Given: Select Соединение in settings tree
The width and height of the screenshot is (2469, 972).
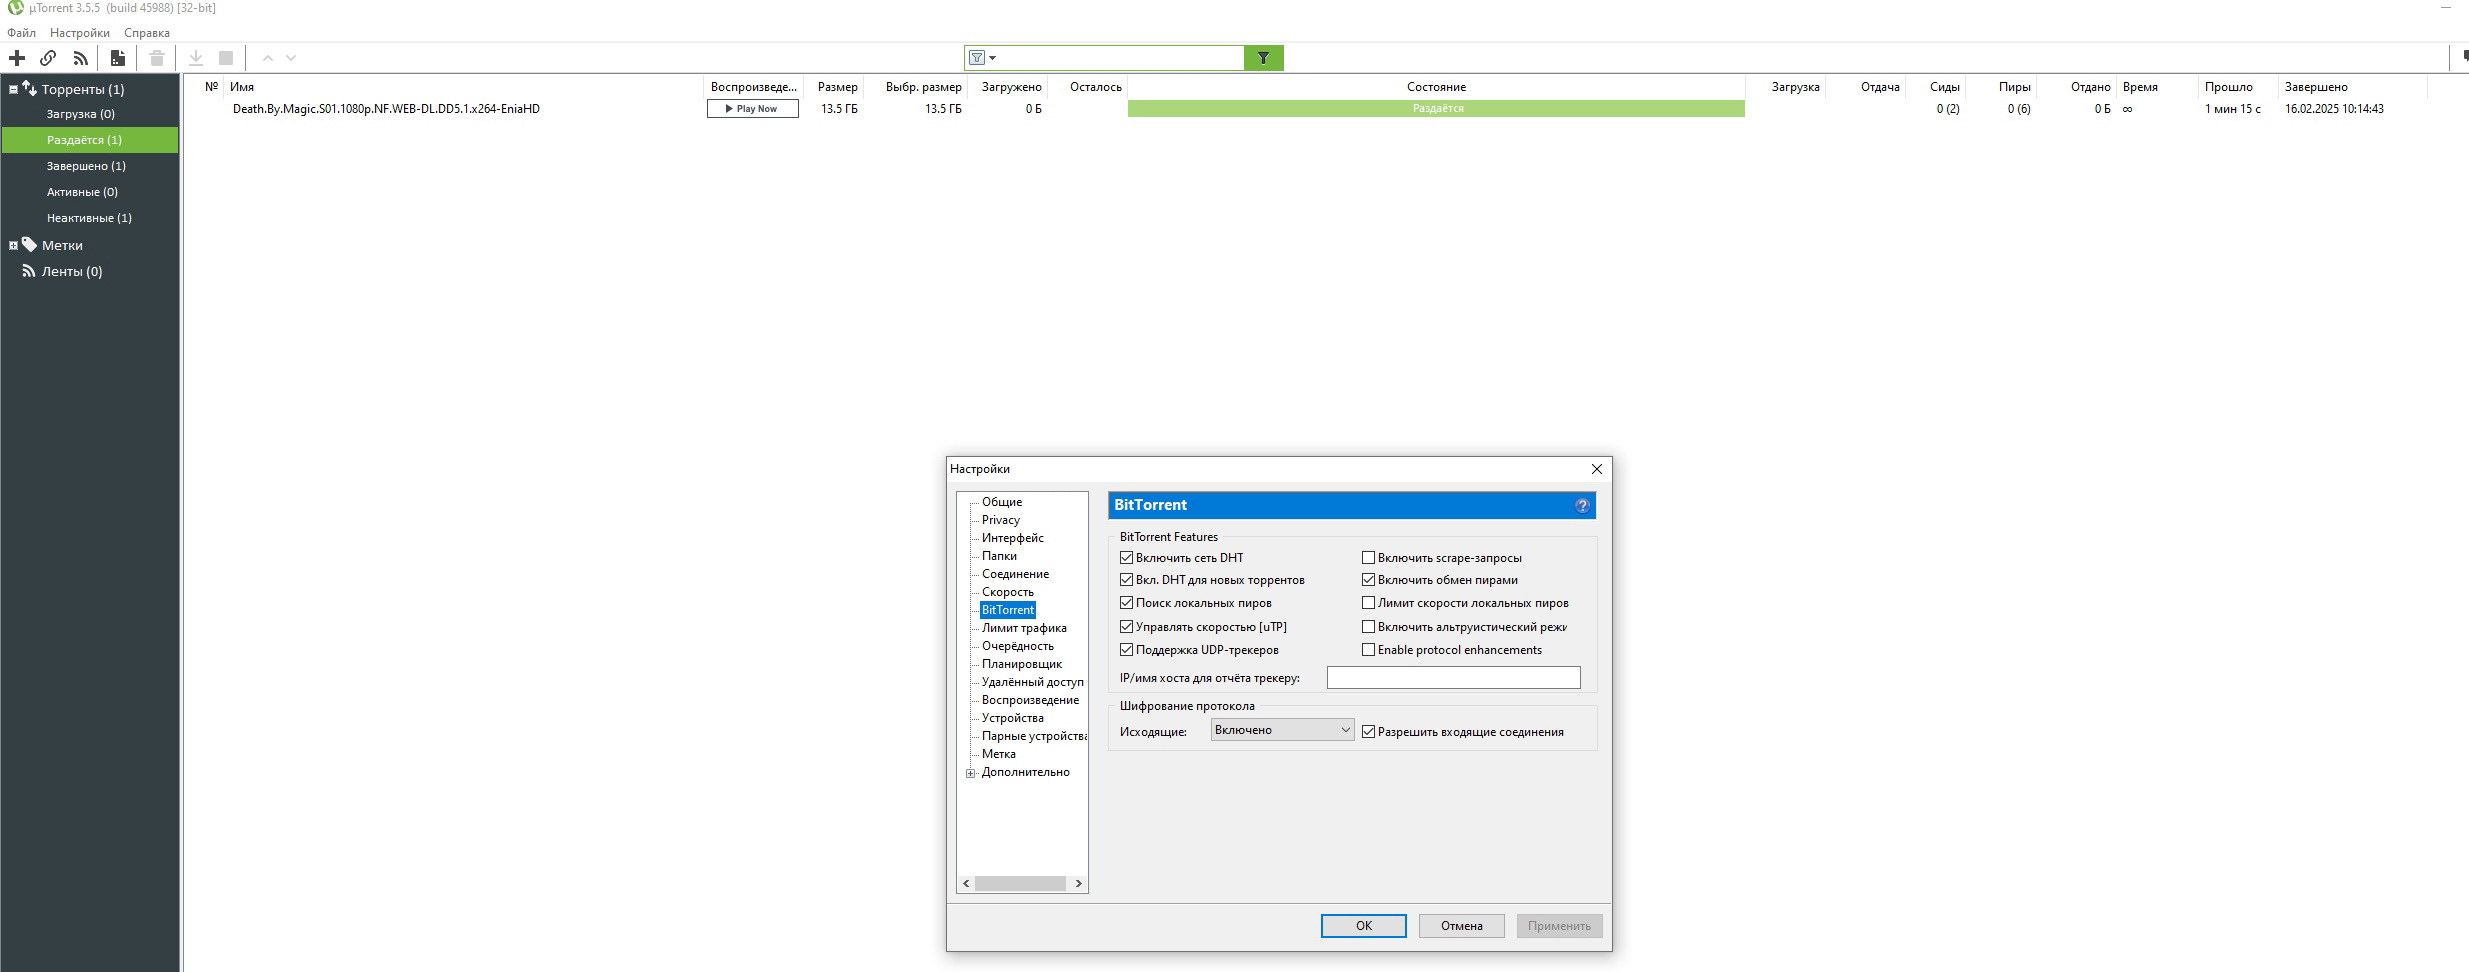Looking at the screenshot, I should 1015,574.
